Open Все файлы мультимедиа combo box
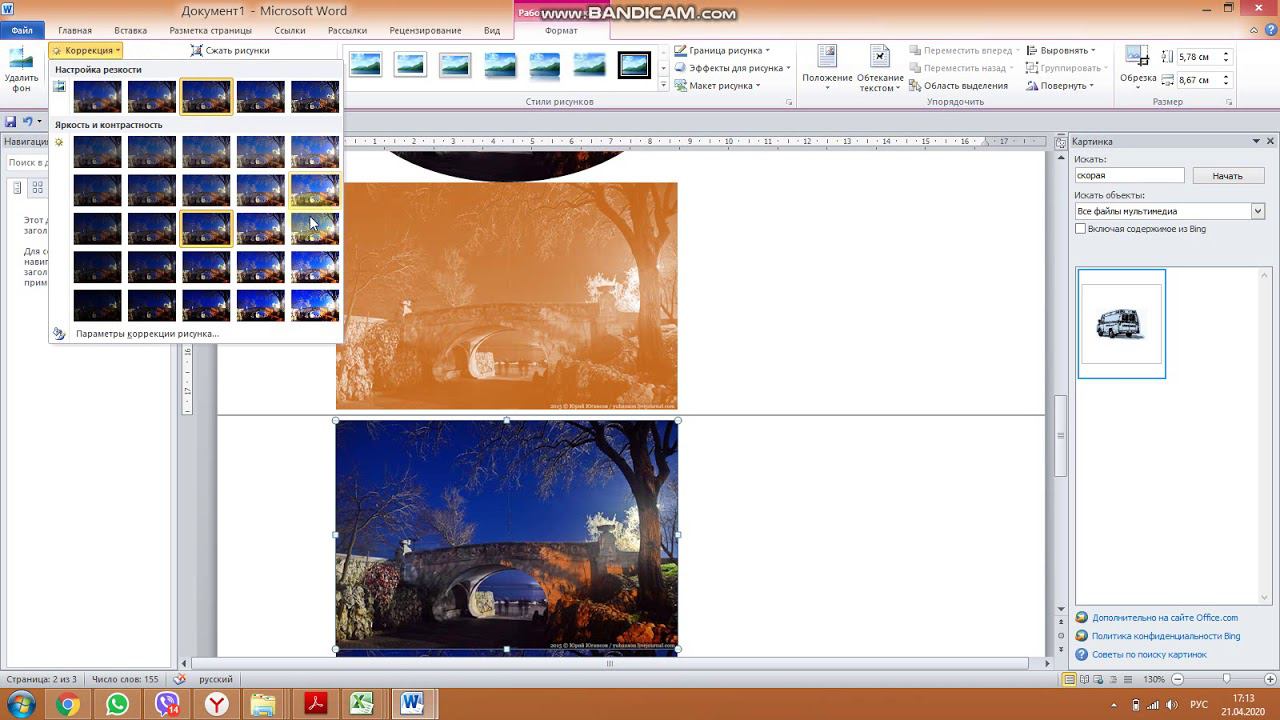 1170,211
